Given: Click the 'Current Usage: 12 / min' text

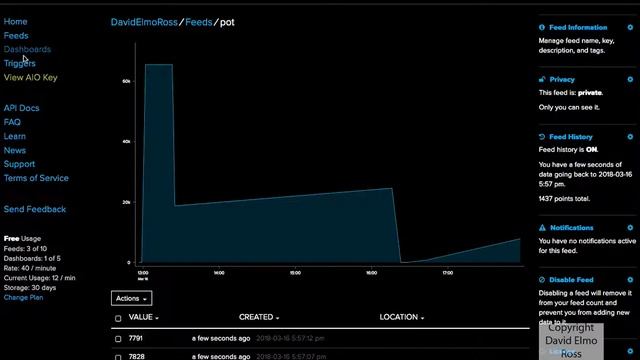Looking at the screenshot, I should click(40, 278).
